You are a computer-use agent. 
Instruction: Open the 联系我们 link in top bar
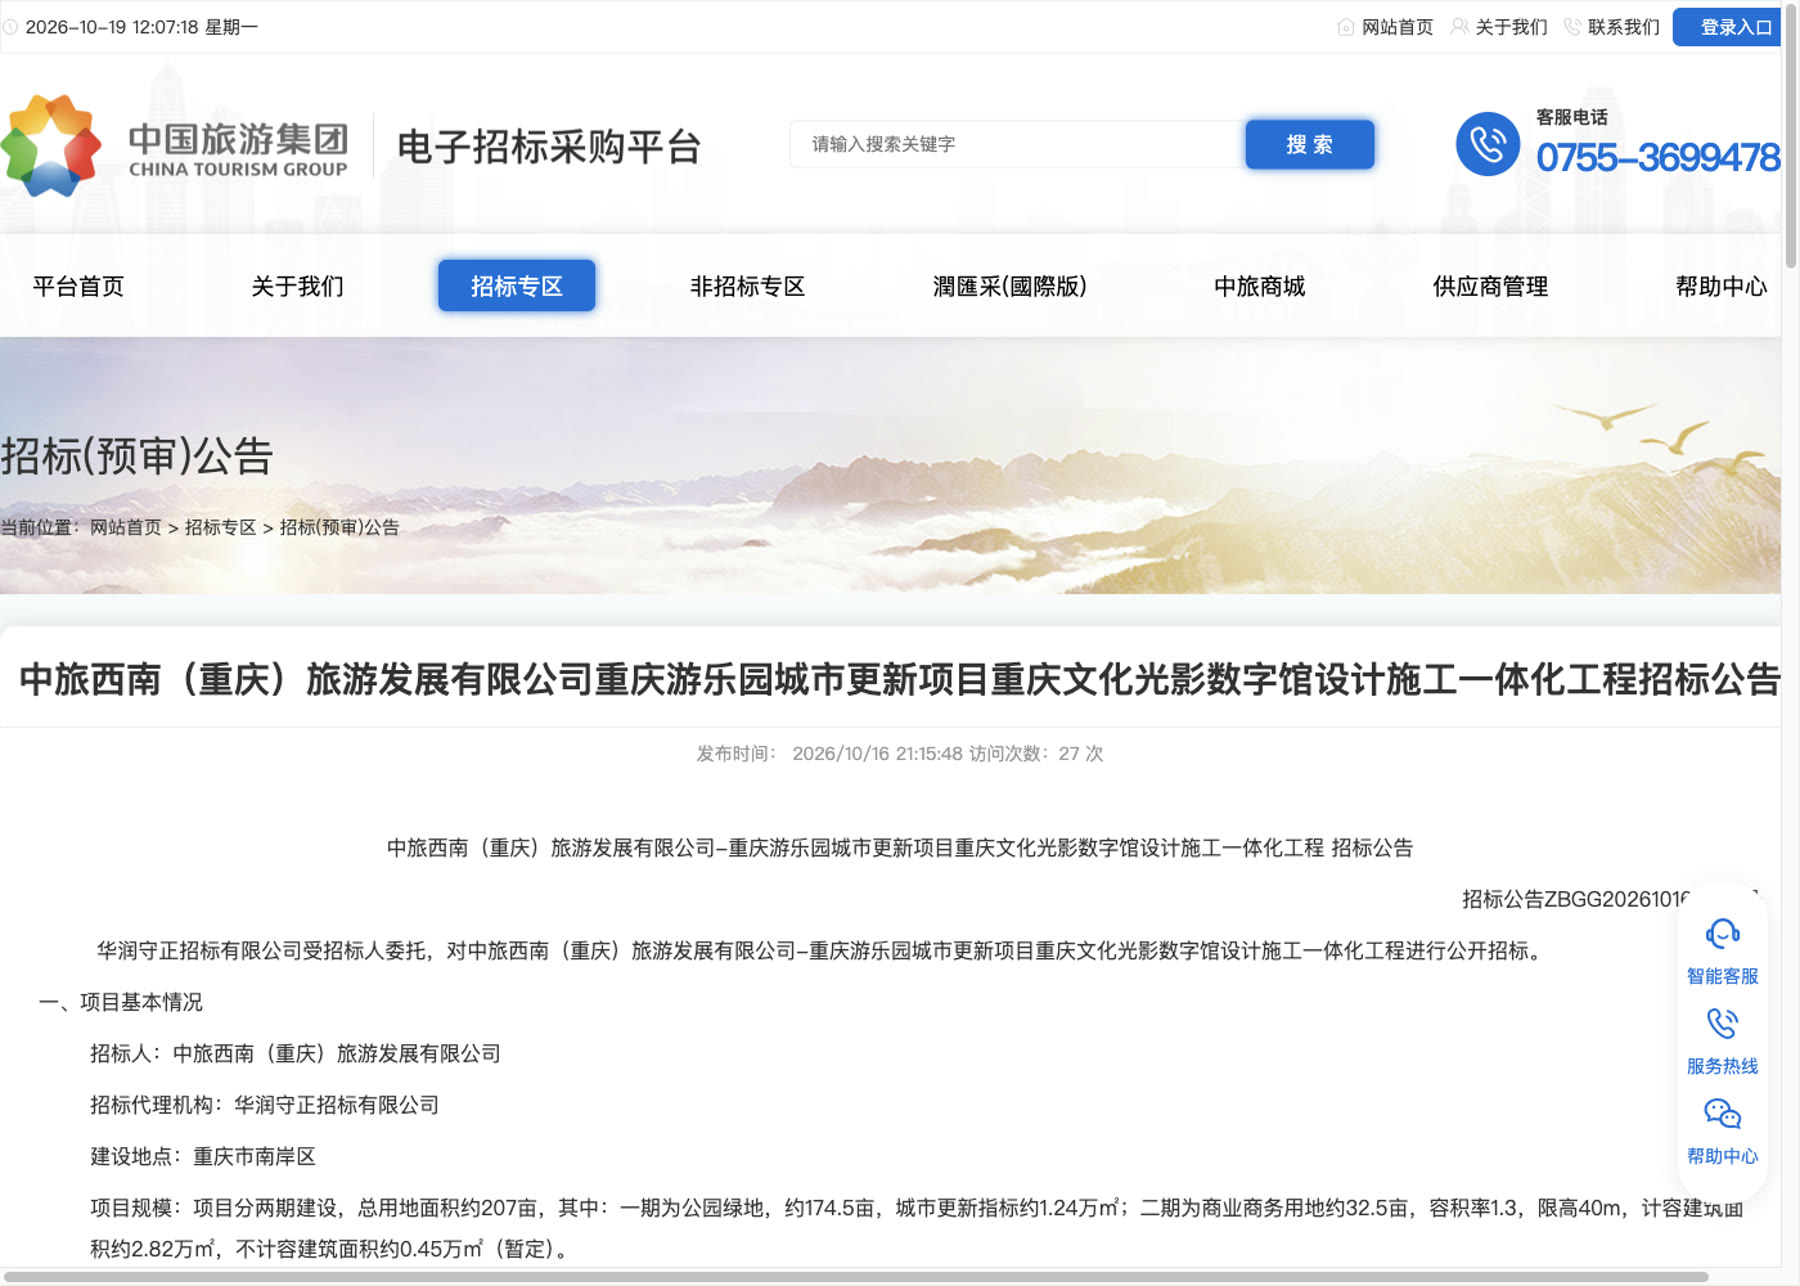[x=1623, y=27]
